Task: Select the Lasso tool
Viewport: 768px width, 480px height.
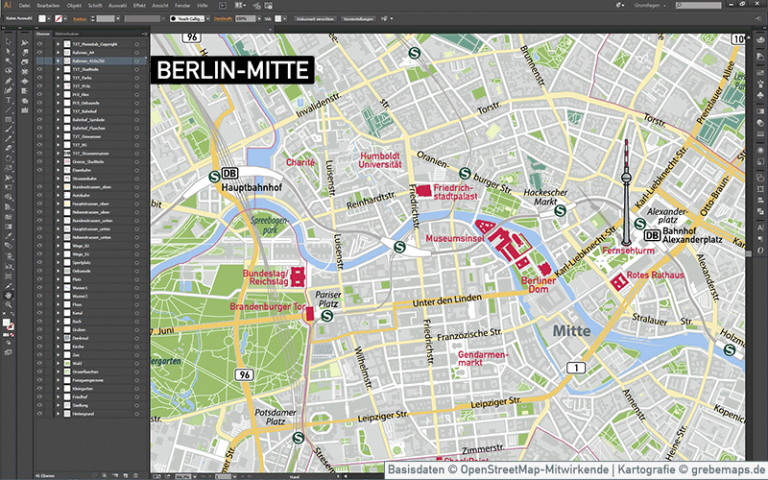Action: 8,71
